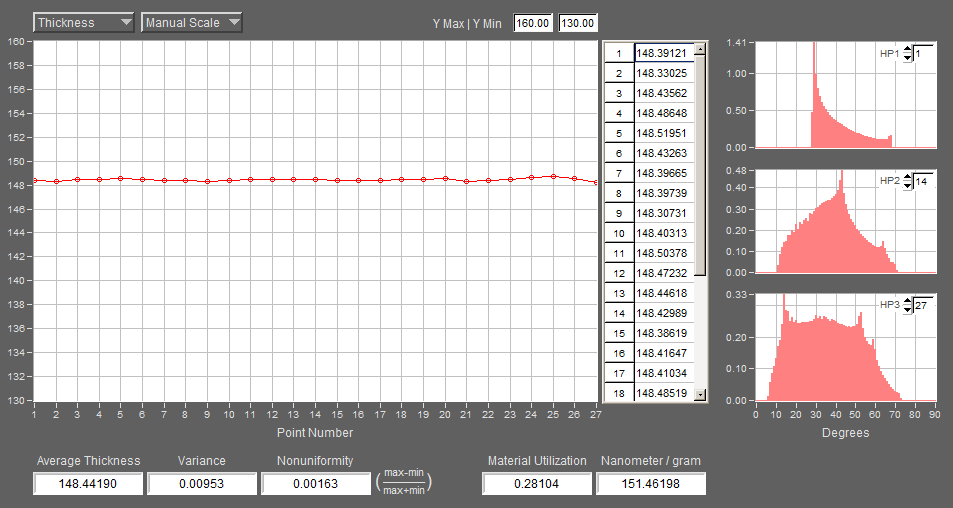Select list value 148.50378 in row 11
Image resolution: width=953 pixels, height=508 pixels.
pyautogui.click(x=664, y=253)
